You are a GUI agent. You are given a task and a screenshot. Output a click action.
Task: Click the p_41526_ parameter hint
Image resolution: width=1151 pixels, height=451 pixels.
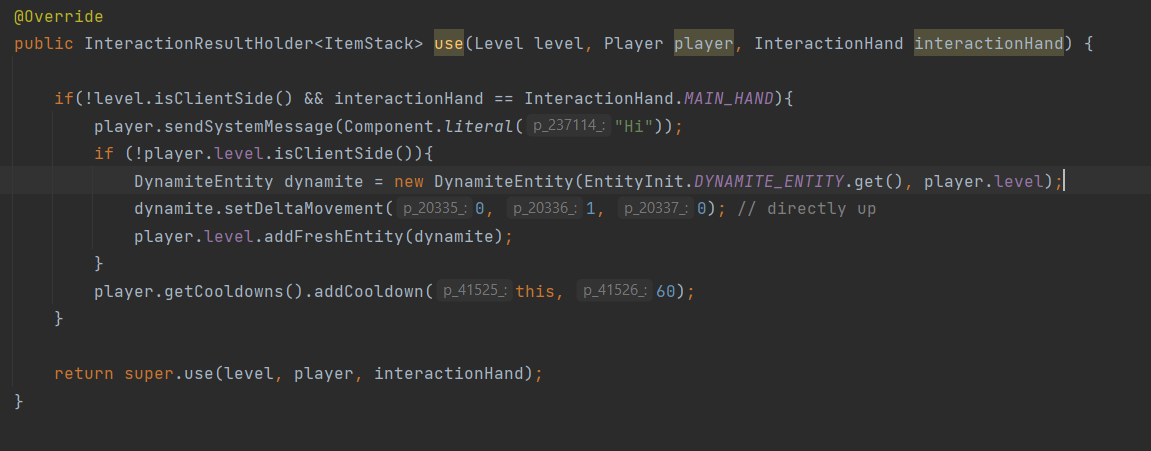point(614,292)
